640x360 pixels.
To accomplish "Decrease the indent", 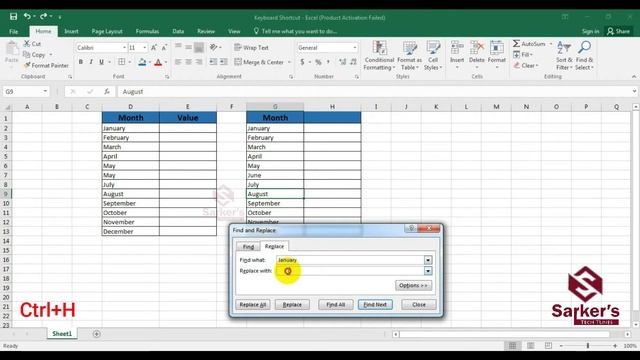I will point(213,62).
